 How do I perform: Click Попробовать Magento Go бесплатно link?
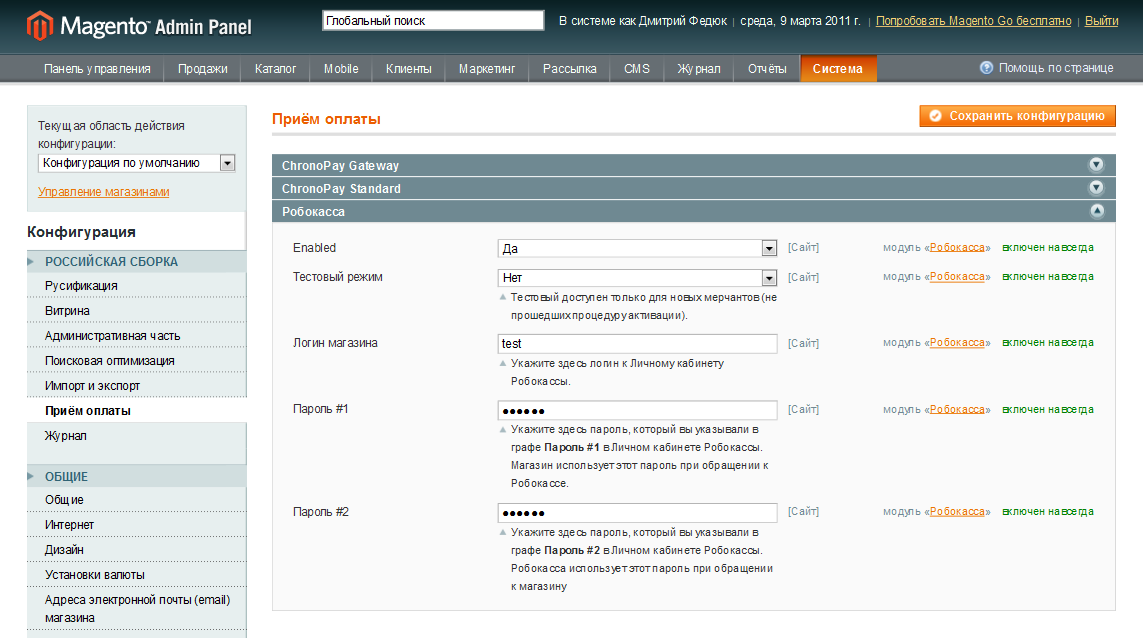973,20
